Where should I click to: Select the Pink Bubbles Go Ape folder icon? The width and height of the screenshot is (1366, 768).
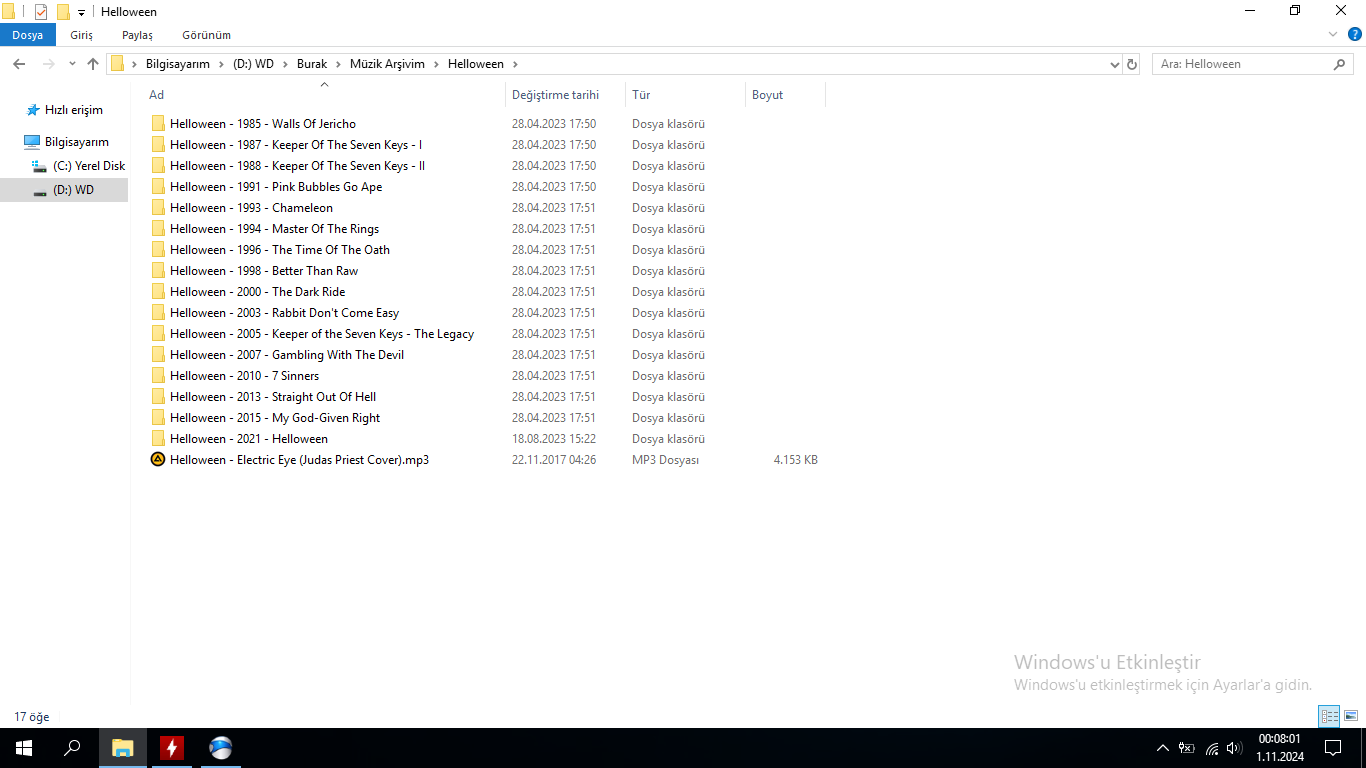tap(158, 187)
